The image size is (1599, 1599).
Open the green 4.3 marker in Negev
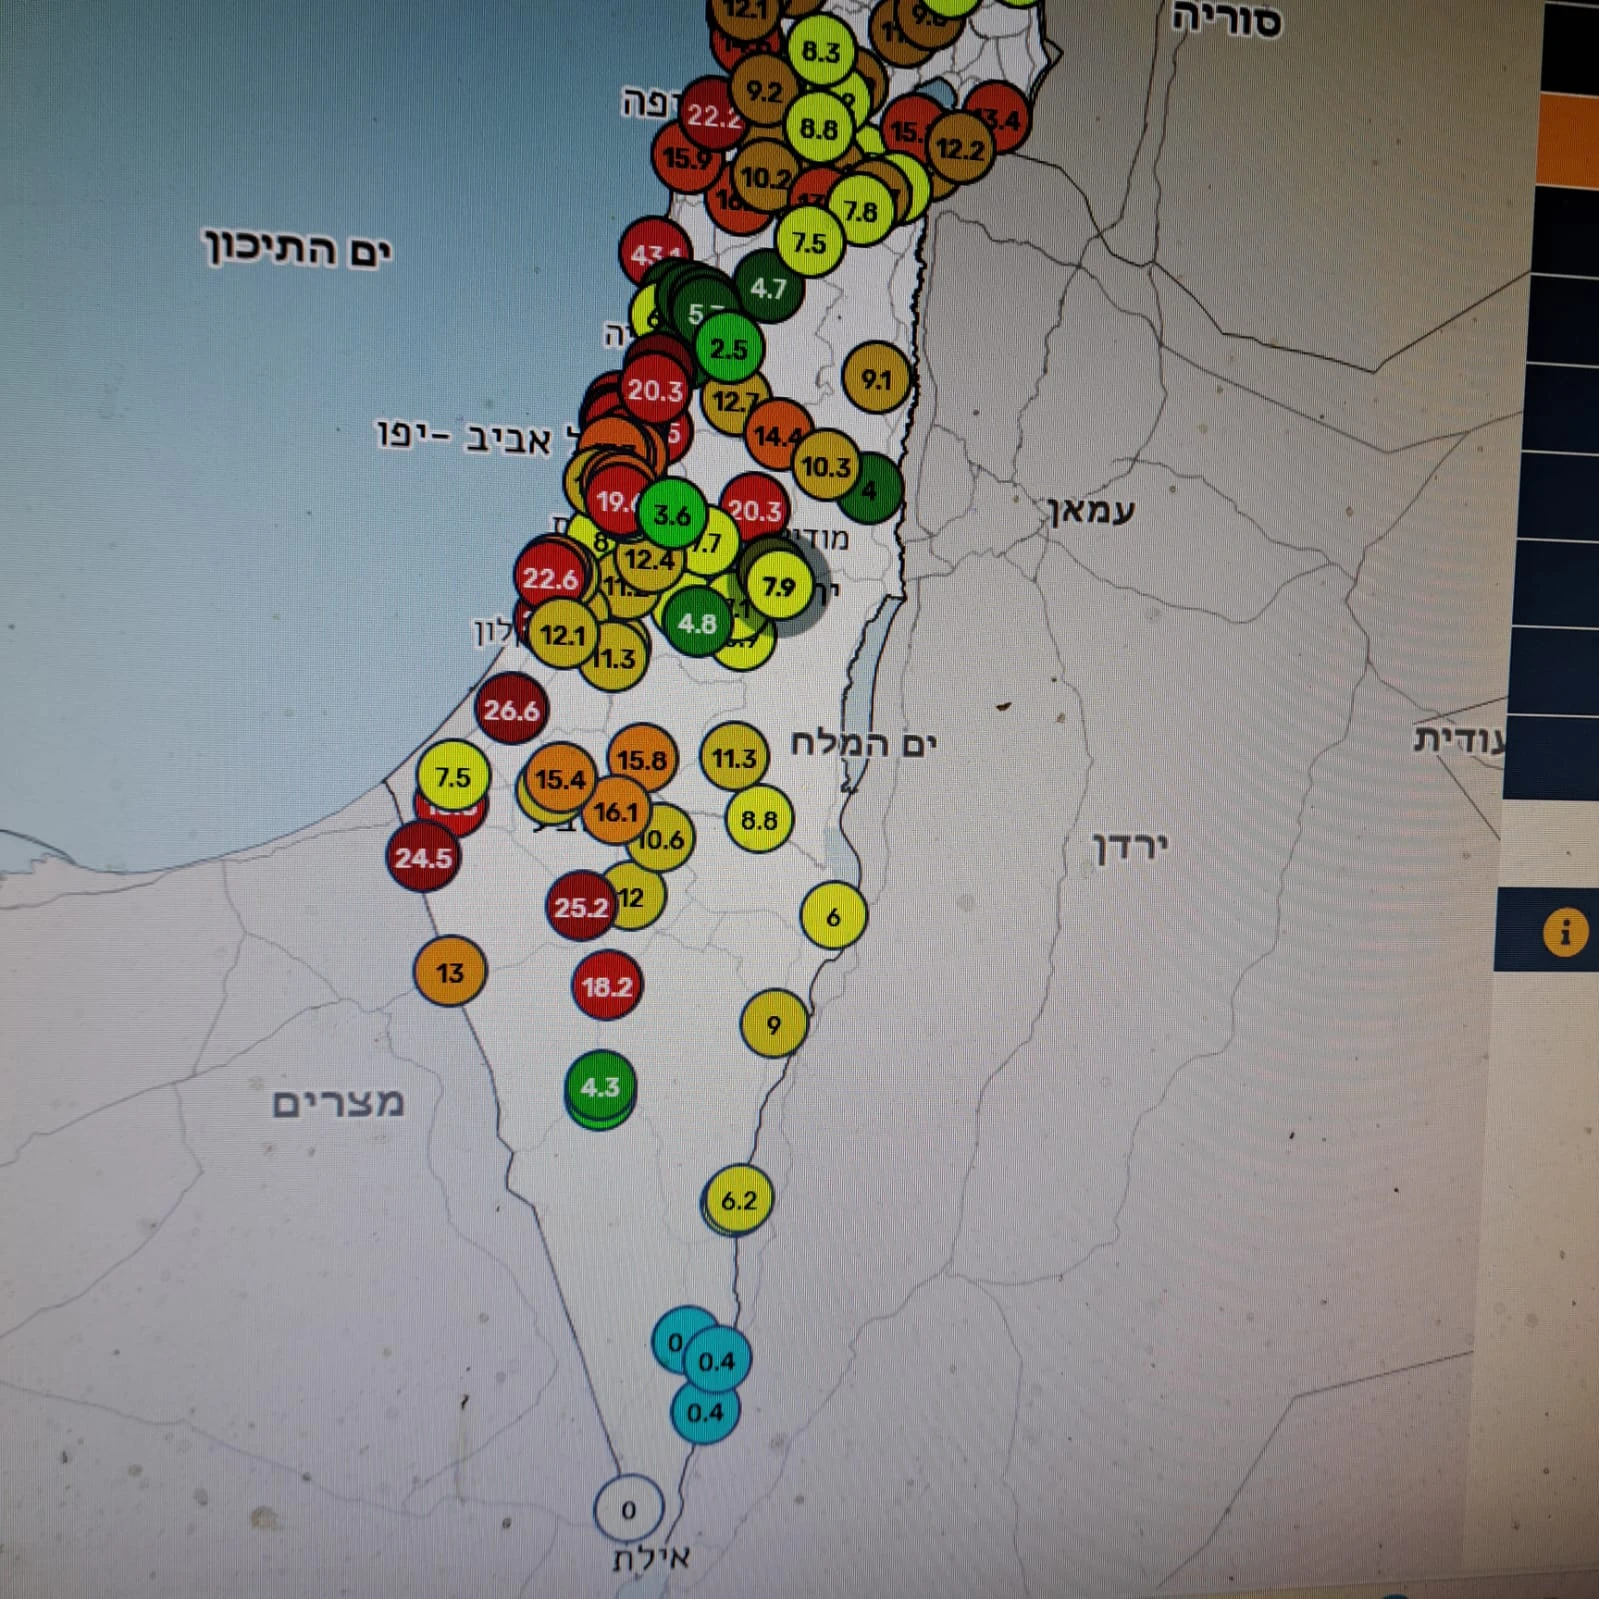point(600,1088)
